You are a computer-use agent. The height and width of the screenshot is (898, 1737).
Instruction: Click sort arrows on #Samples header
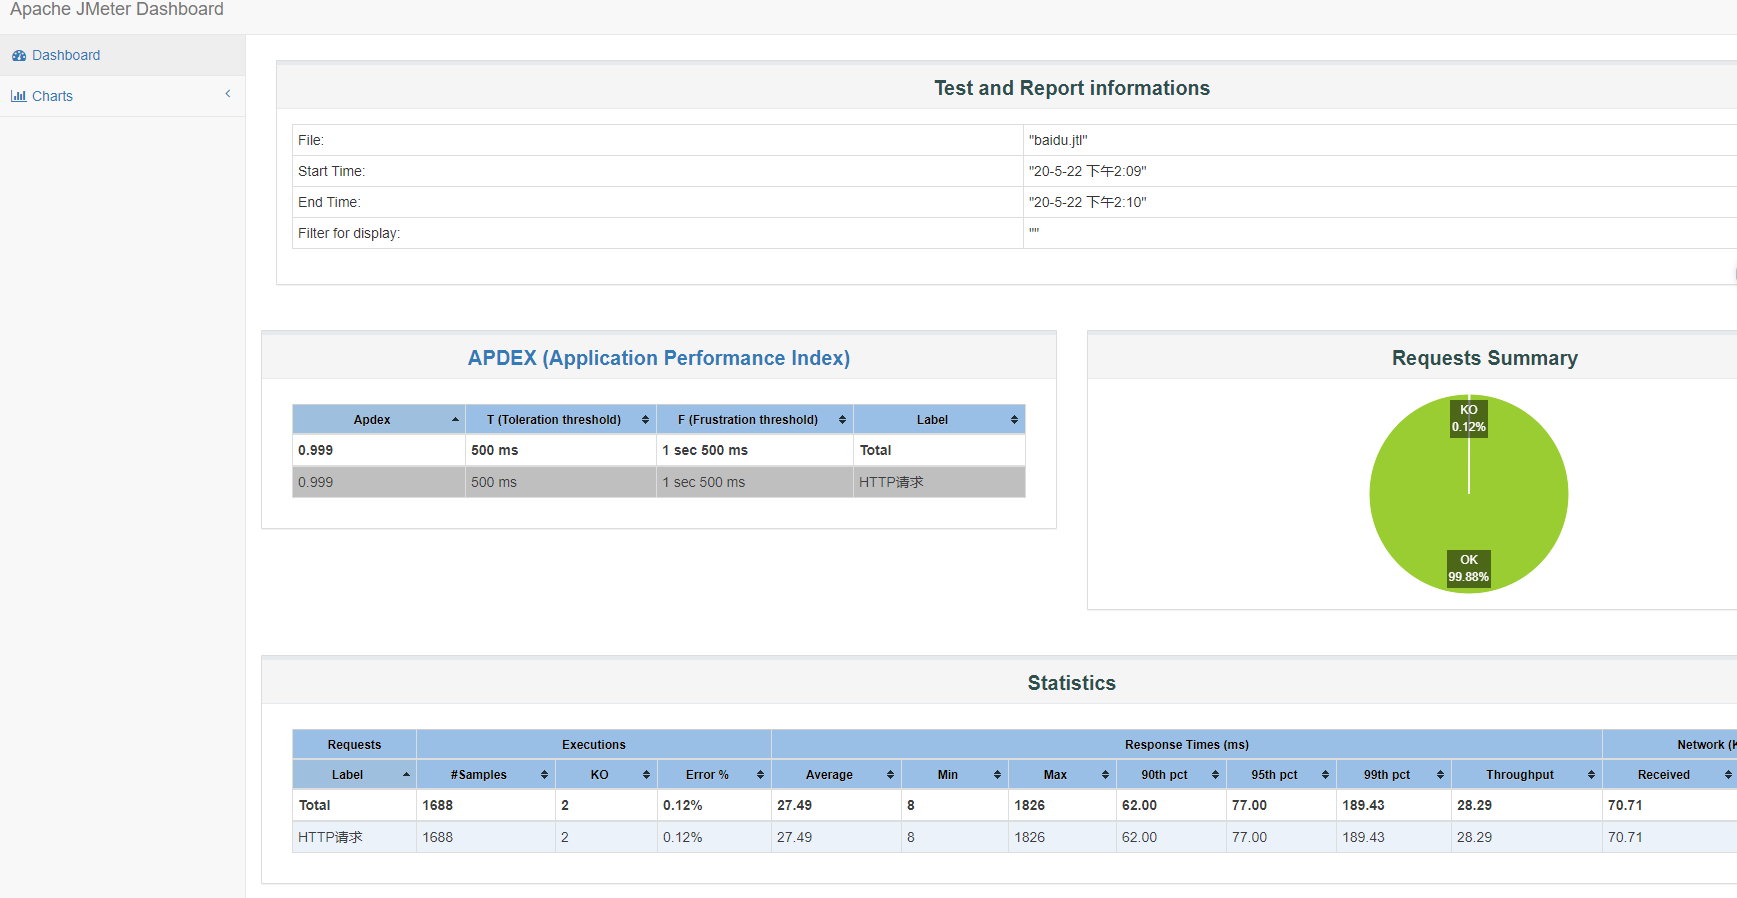click(x=545, y=775)
